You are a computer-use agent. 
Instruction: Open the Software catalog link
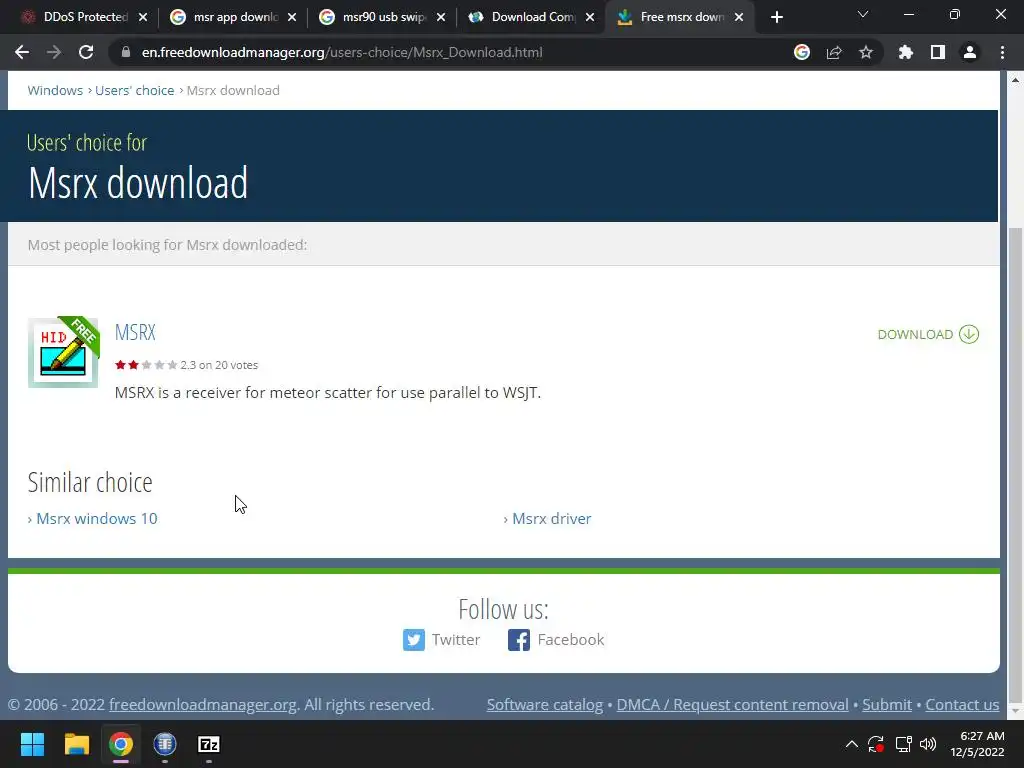click(x=545, y=705)
